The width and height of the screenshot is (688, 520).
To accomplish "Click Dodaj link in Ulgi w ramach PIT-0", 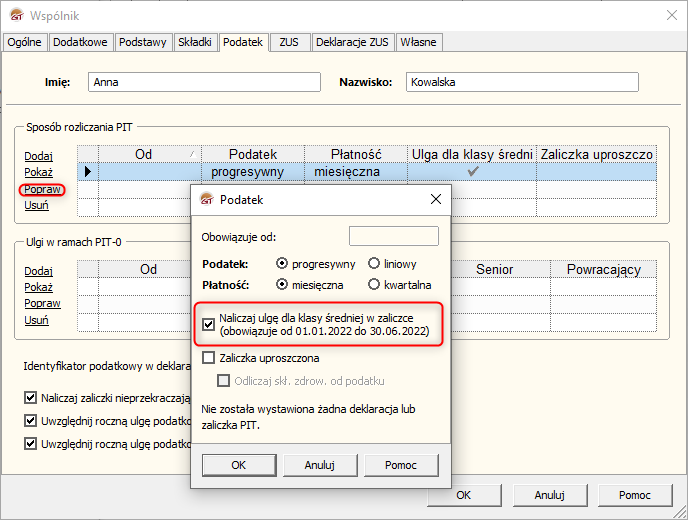I will point(39,271).
